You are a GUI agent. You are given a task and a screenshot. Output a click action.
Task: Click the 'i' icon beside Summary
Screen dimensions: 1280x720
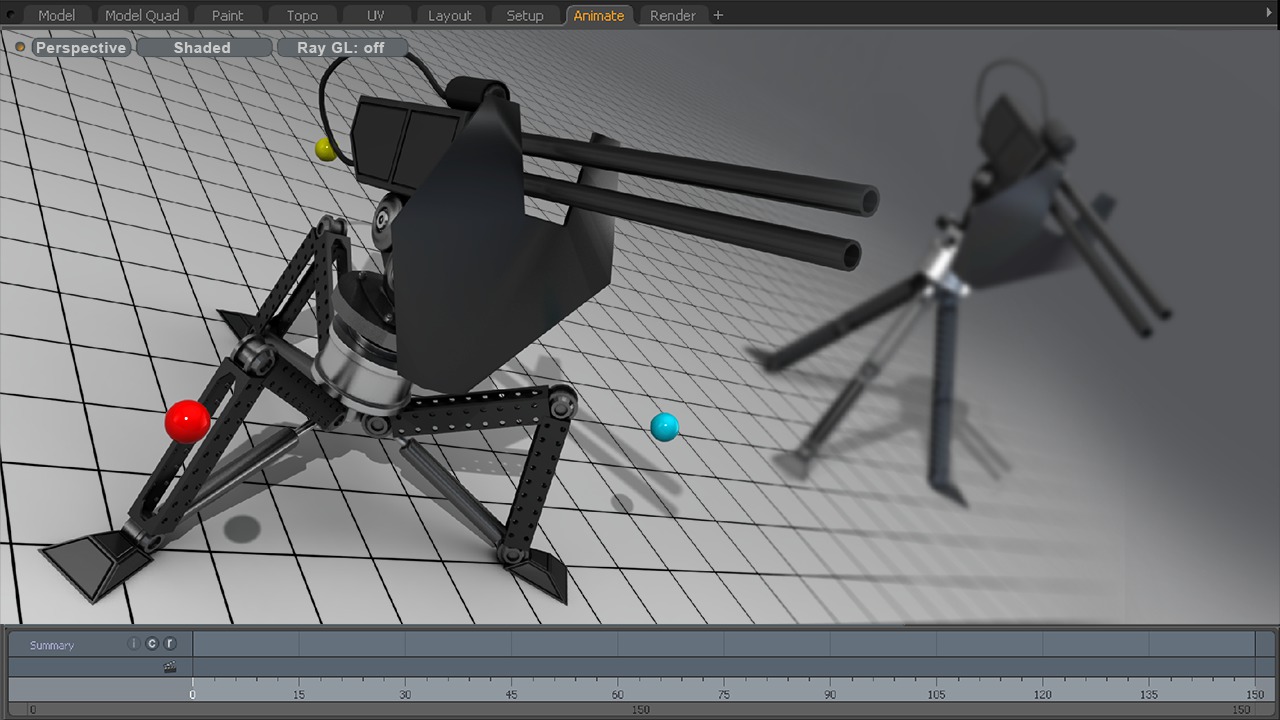click(x=133, y=645)
